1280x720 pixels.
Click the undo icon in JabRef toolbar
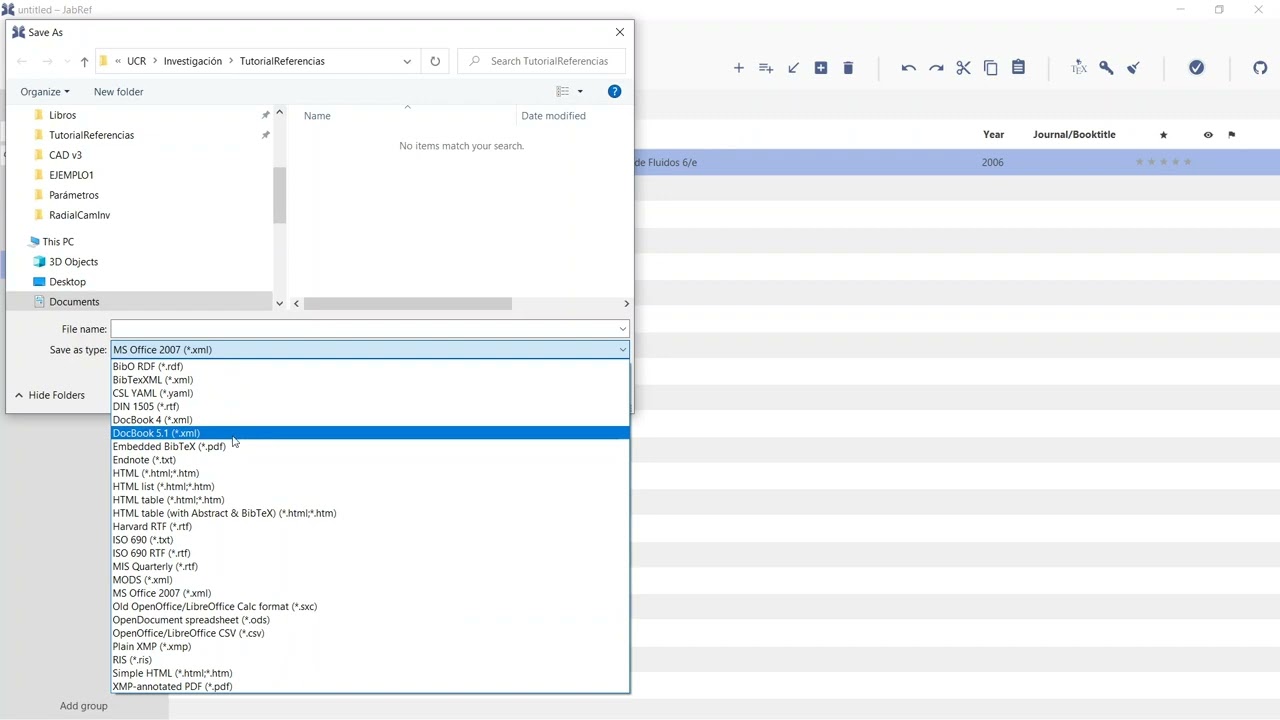(x=908, y=68)
